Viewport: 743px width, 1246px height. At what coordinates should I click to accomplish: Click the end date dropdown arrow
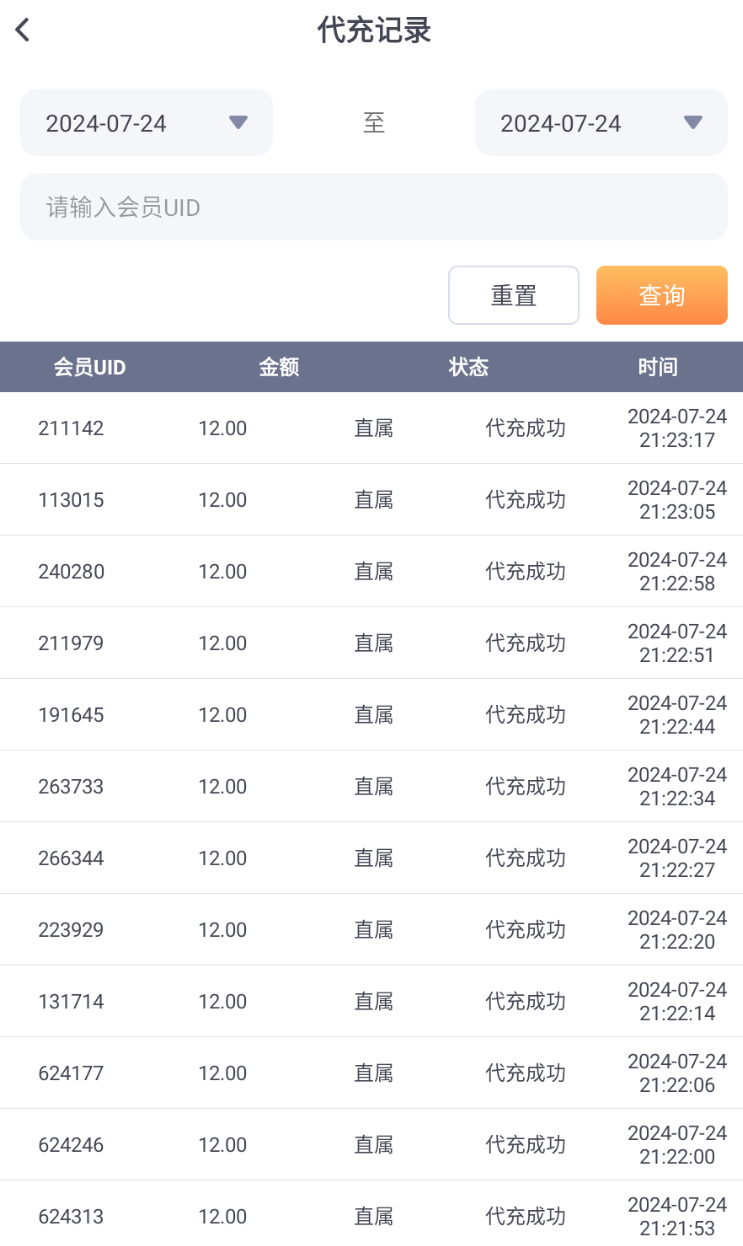[x=692, y=122]
